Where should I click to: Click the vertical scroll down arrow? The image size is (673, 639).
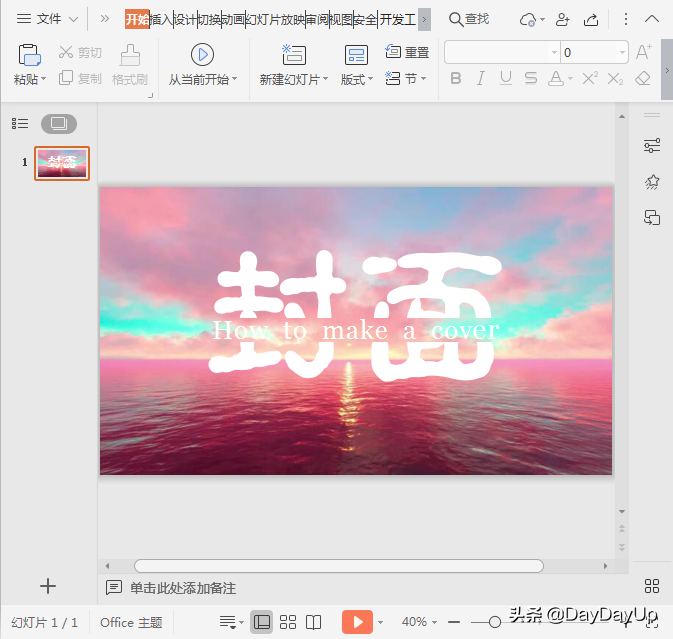point(622,511)
